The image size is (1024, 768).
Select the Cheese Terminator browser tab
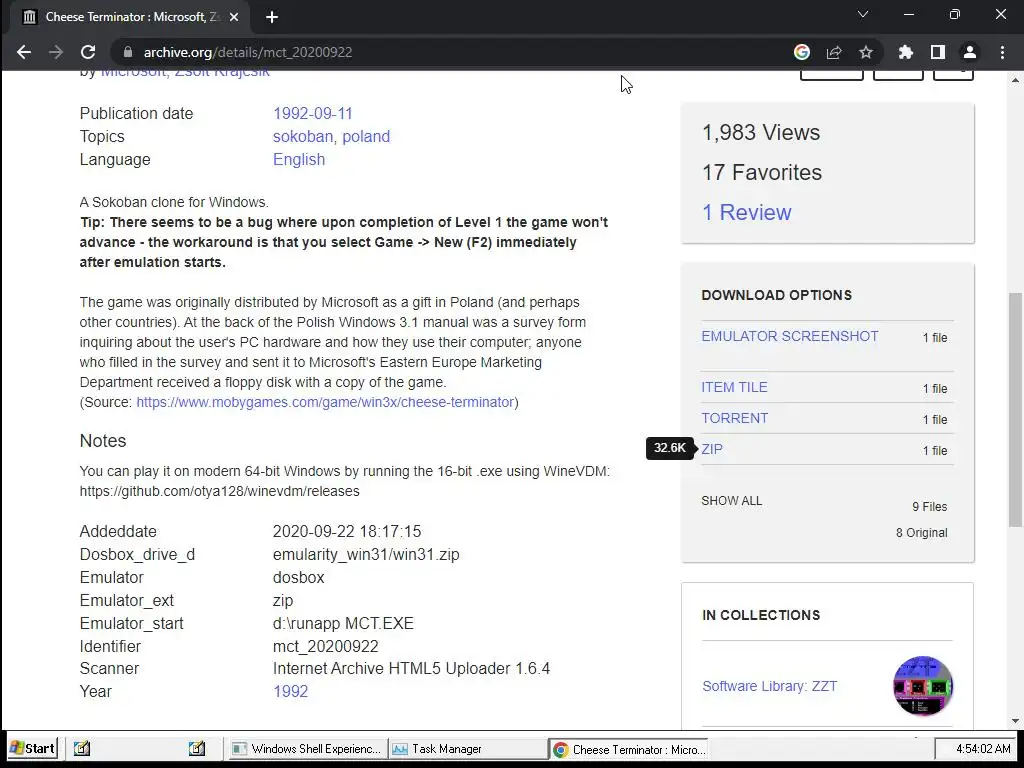(131, 17)
